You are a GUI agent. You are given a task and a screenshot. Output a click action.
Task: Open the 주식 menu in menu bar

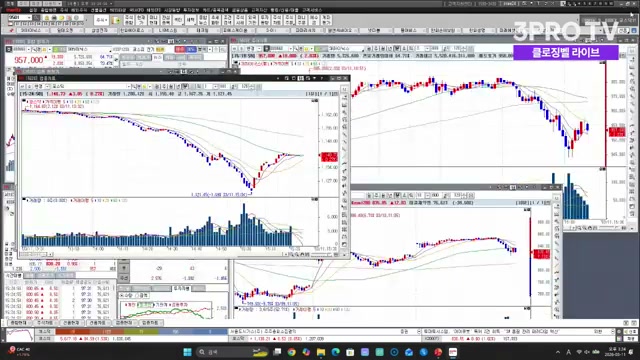click(64, 10)
